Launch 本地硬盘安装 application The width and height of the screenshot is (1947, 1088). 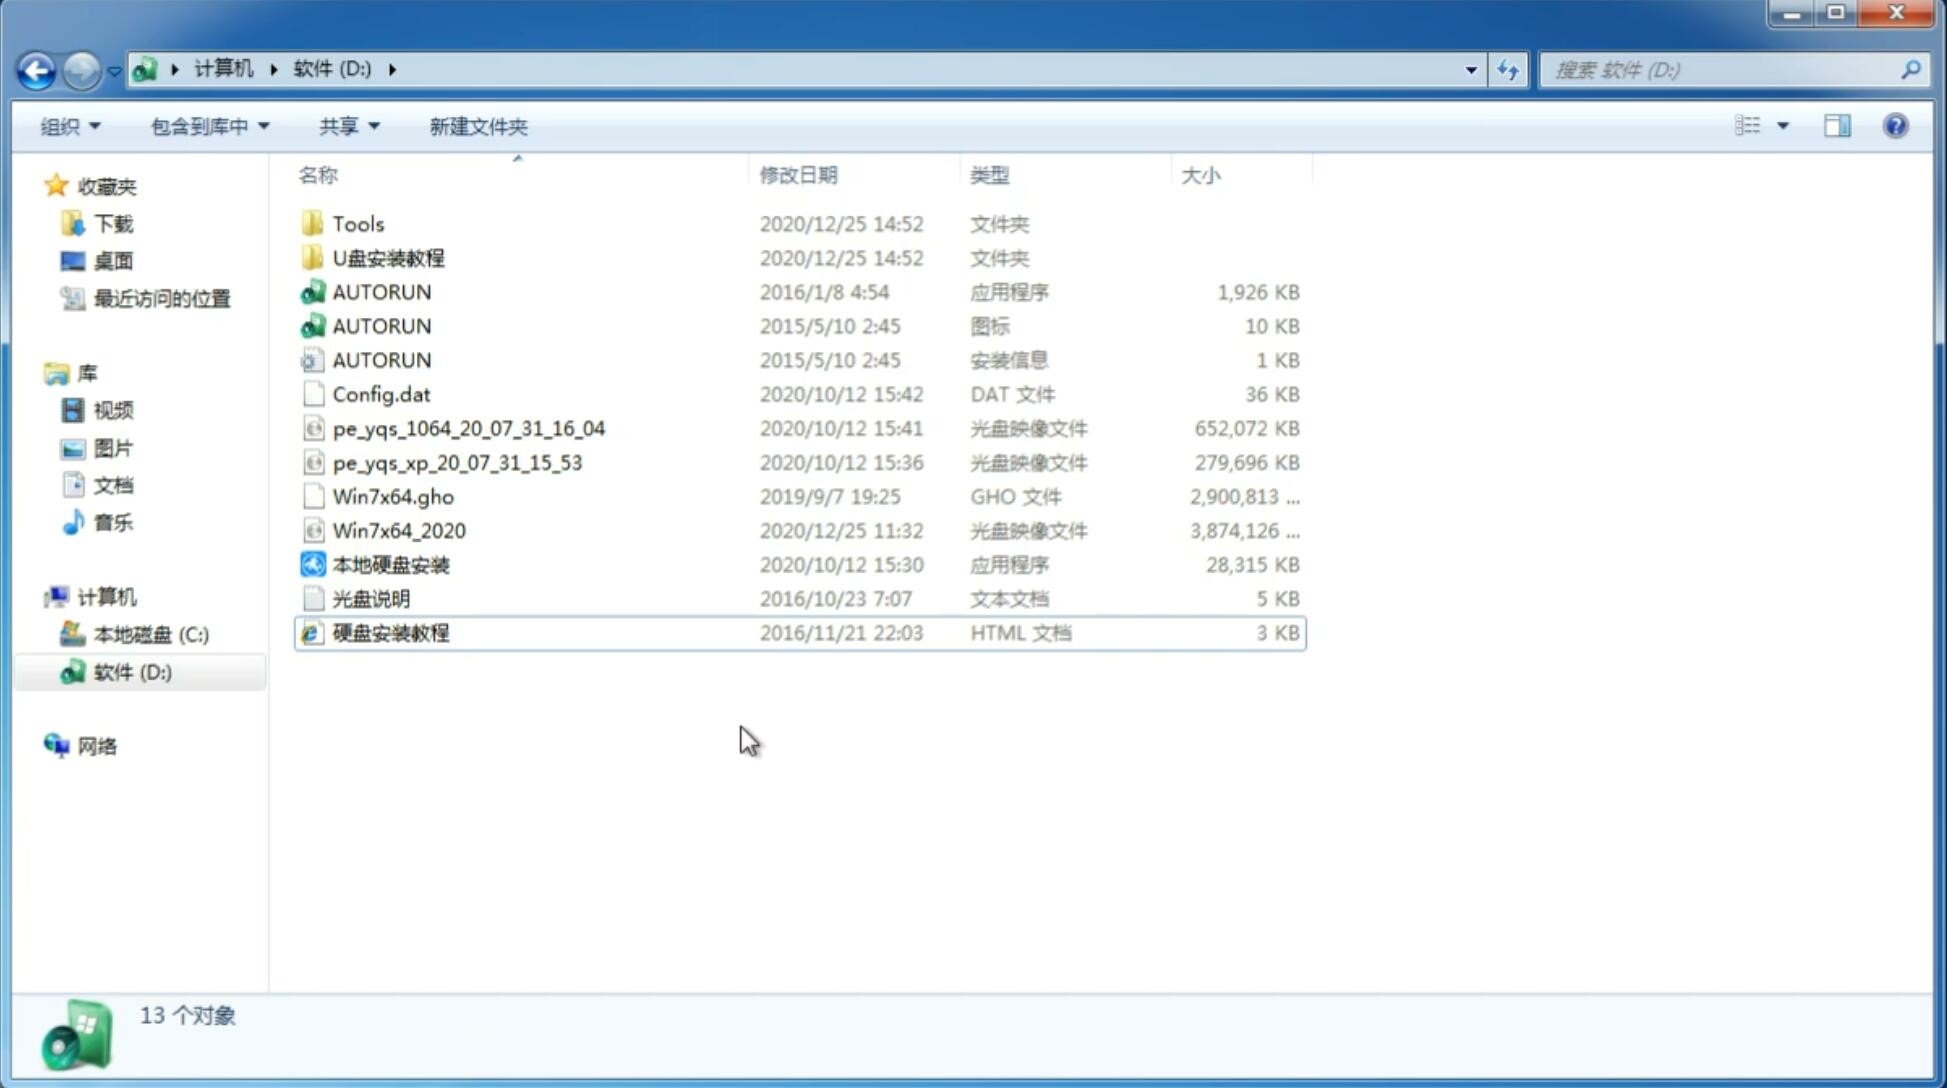(x=389, y=564)
